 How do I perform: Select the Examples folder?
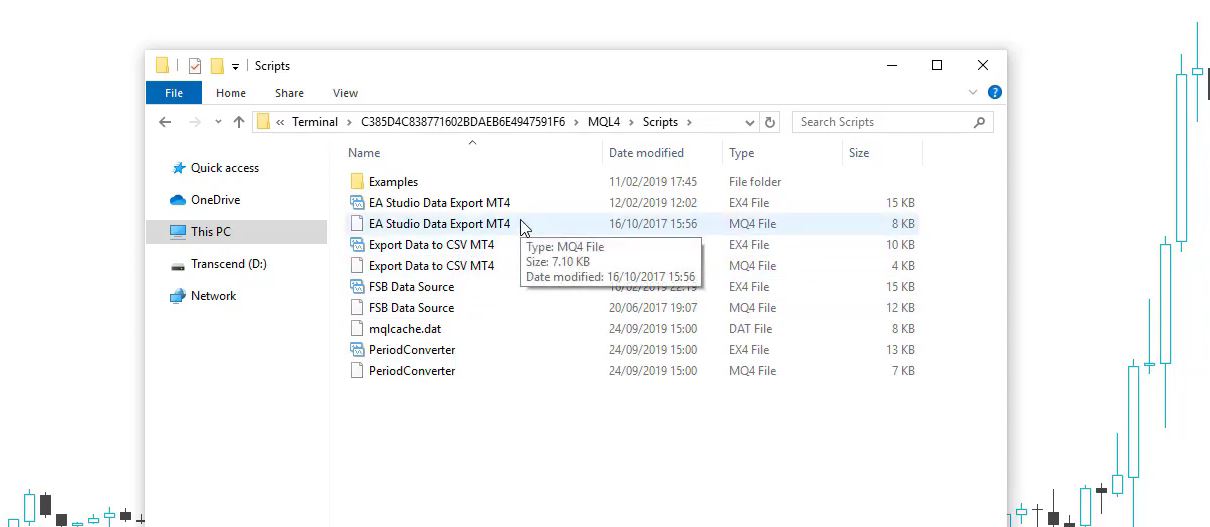pos(393,182)
